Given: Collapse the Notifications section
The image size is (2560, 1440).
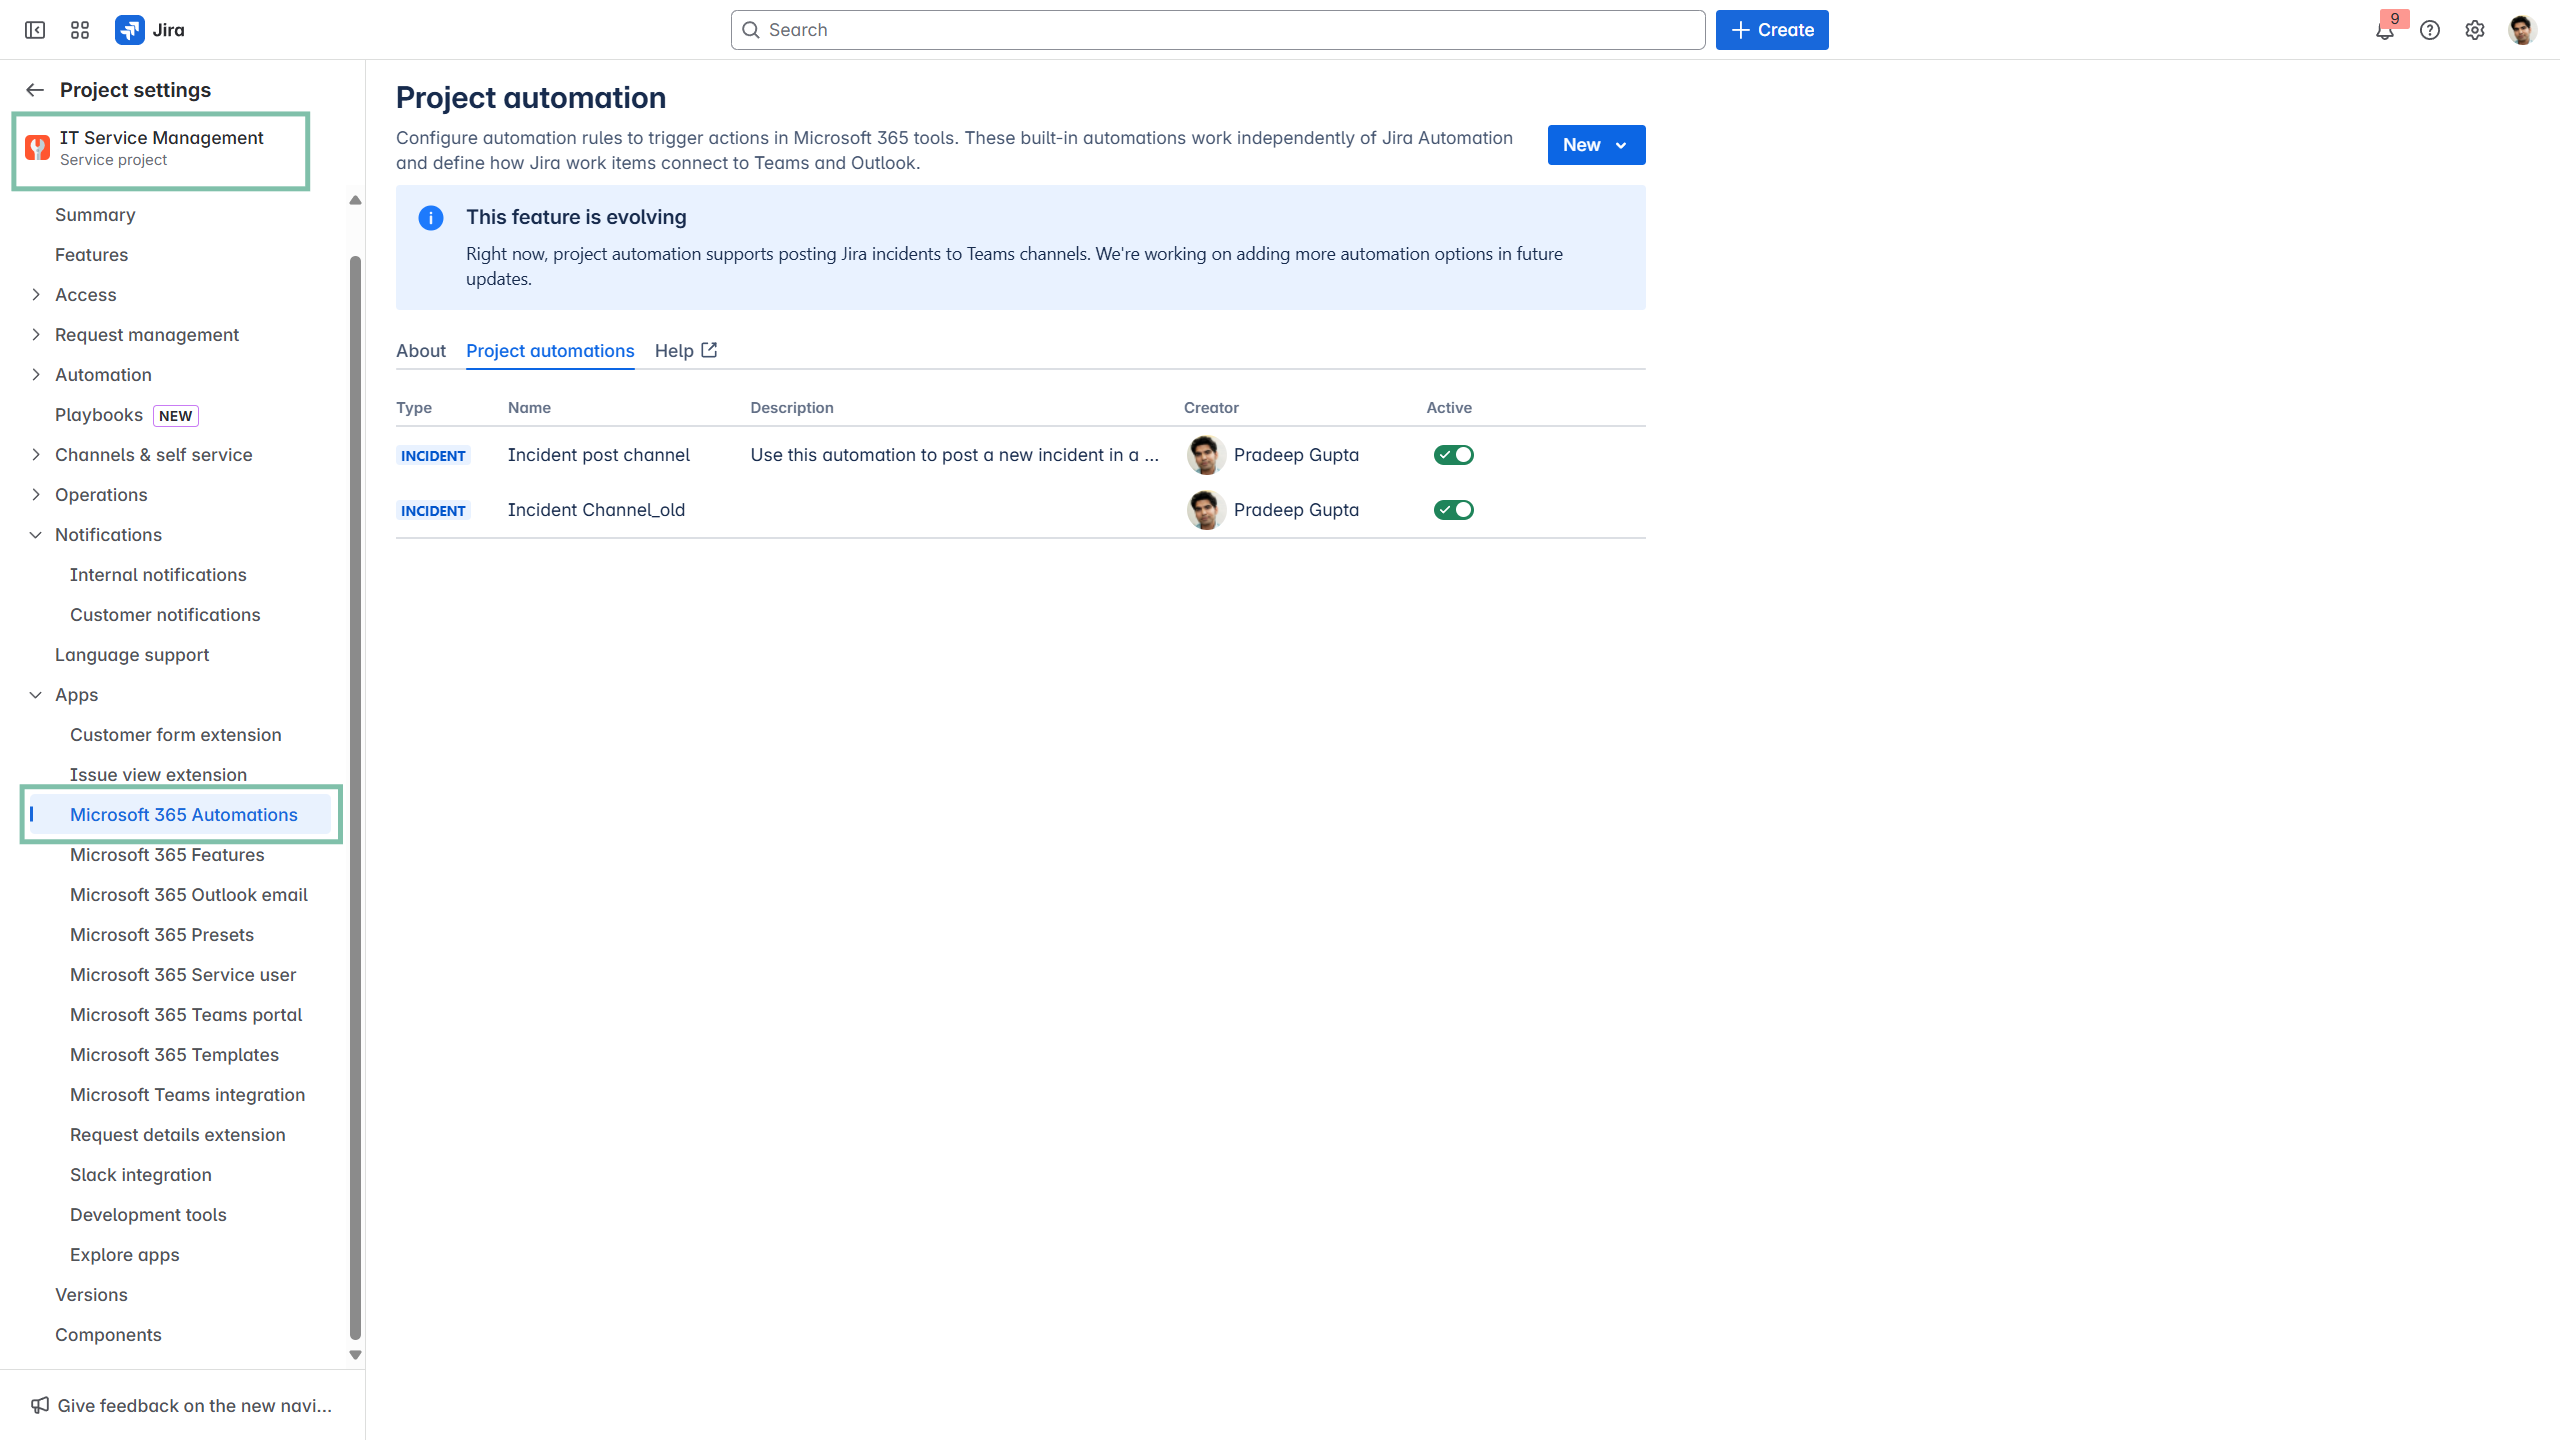Looking at the screenshot, I should coord(36,535).
